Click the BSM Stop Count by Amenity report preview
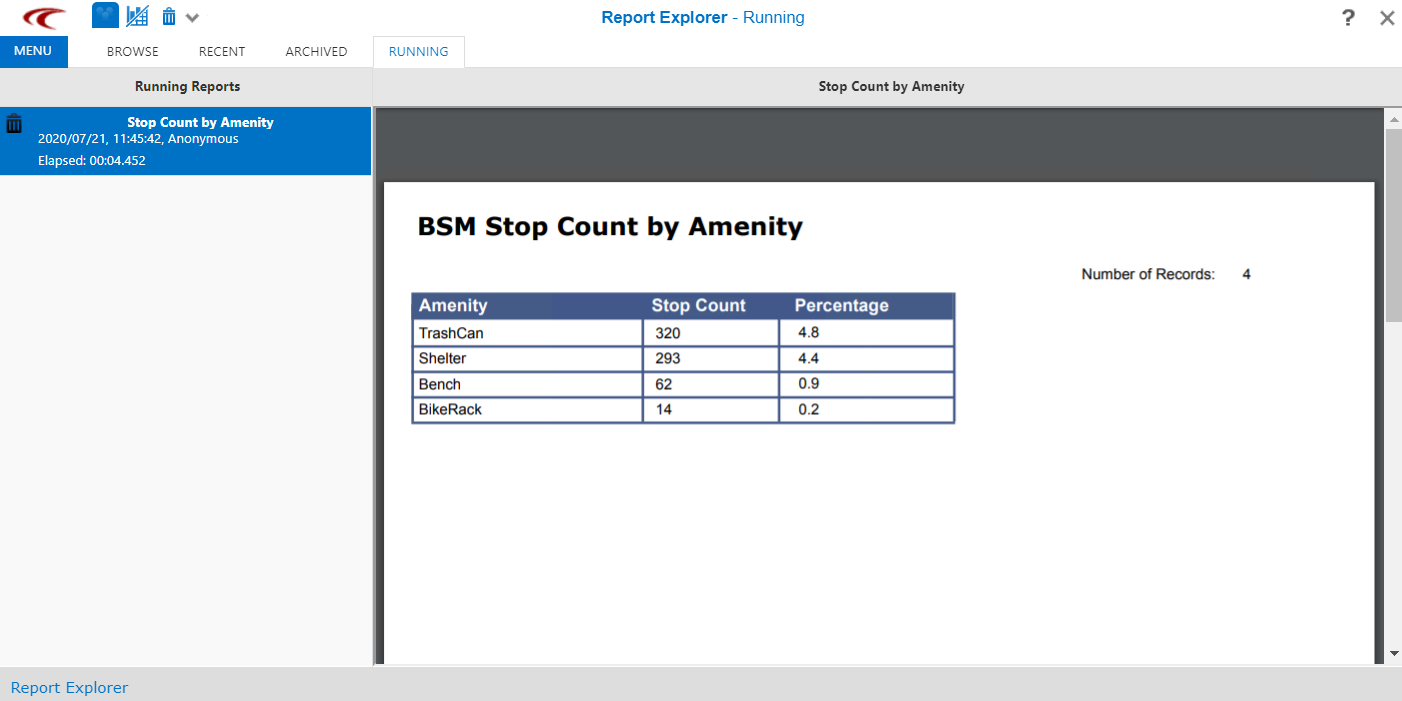1402x701 pixels. point(608,227)
